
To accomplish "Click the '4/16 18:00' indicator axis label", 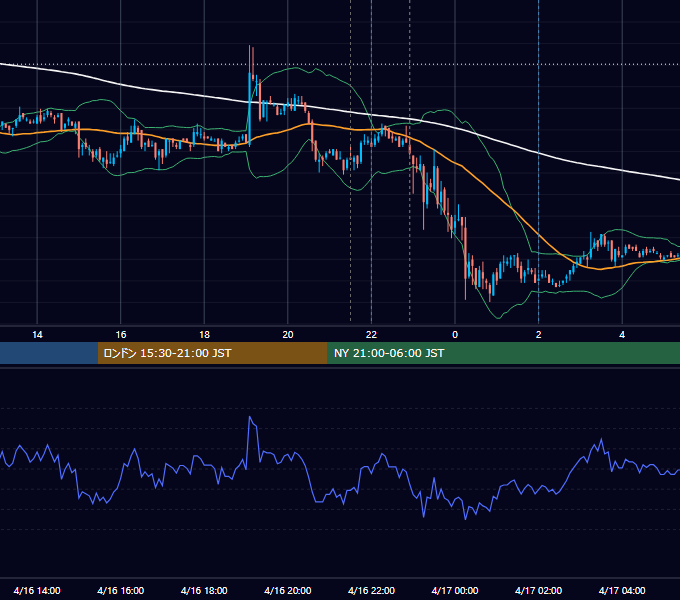I will [x=204, y=590].
